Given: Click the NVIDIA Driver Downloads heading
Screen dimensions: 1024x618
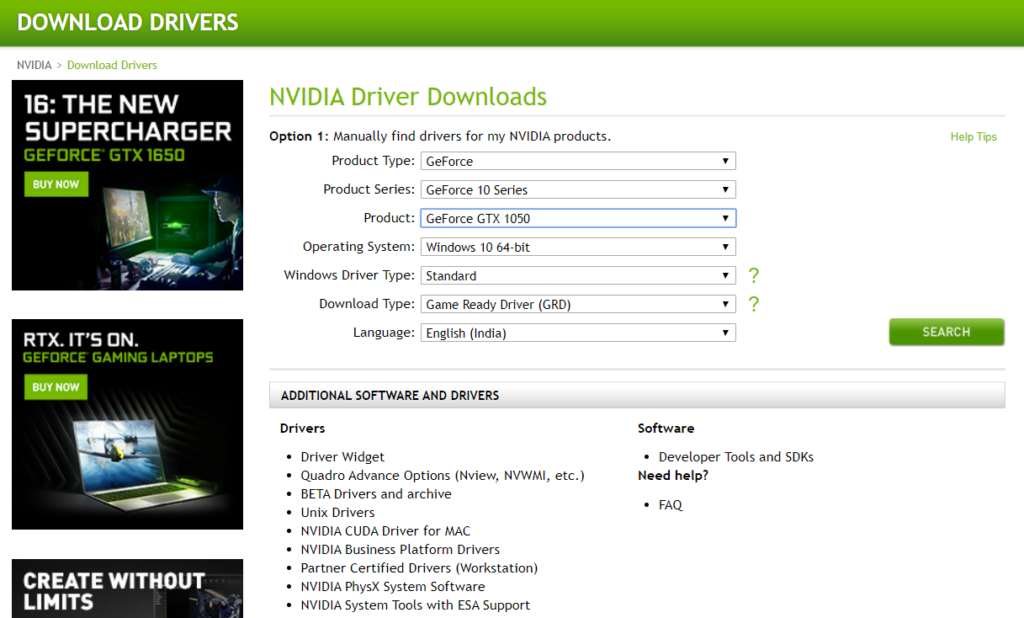Looking at the screenshot, I should [x=408, y=97].
